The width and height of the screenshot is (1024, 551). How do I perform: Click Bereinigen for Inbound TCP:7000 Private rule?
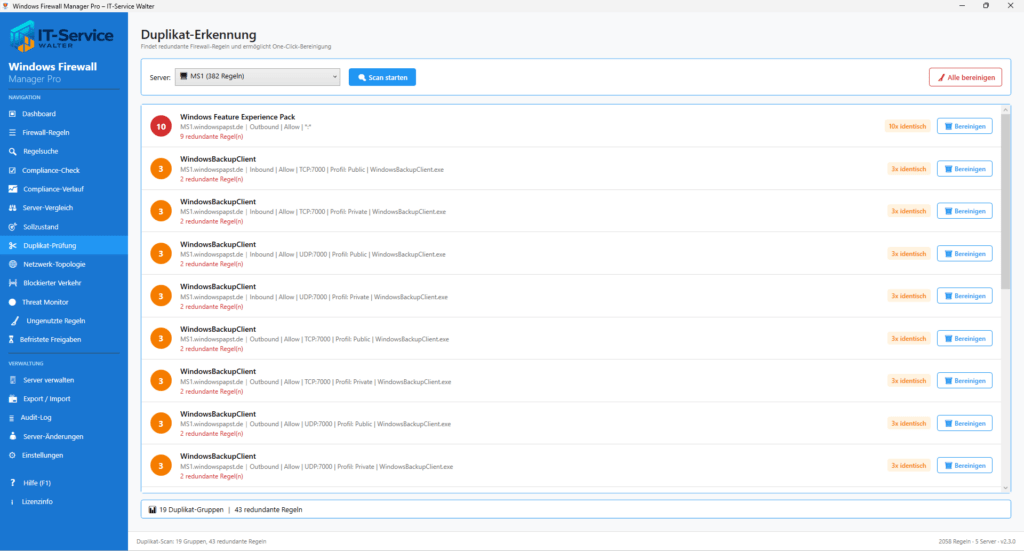[x=965, y=212]
